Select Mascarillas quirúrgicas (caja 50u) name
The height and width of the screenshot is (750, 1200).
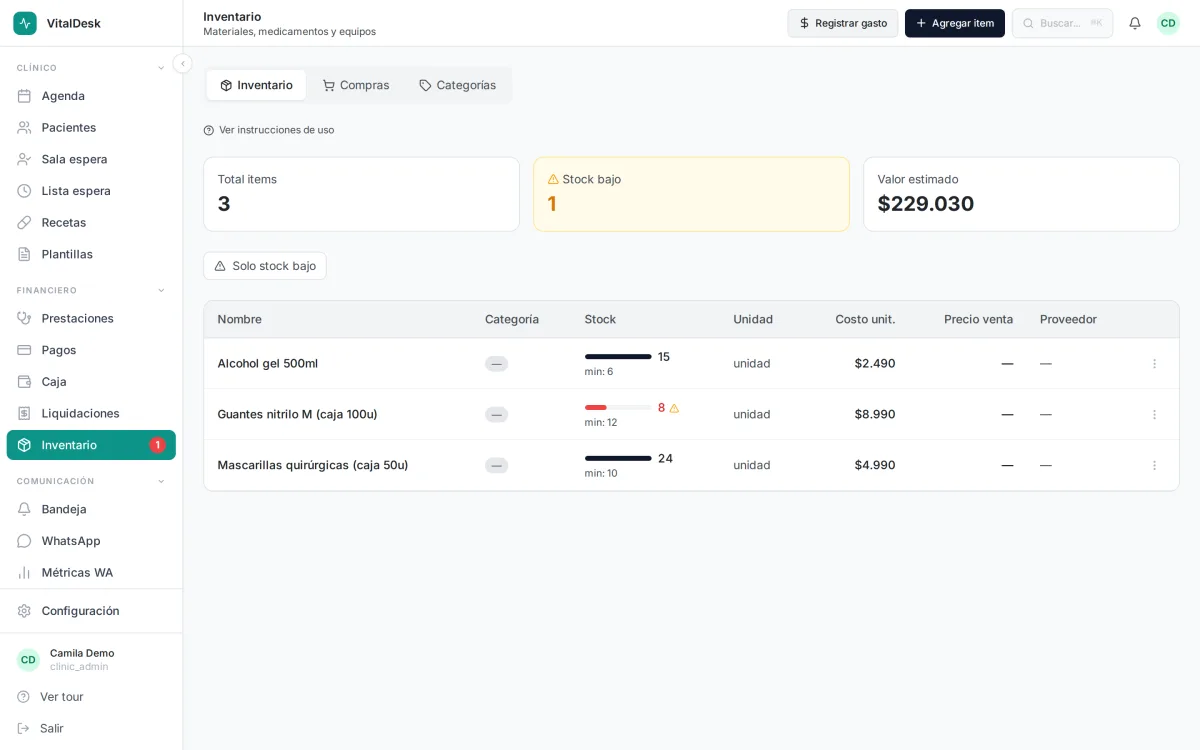point(313,466)
